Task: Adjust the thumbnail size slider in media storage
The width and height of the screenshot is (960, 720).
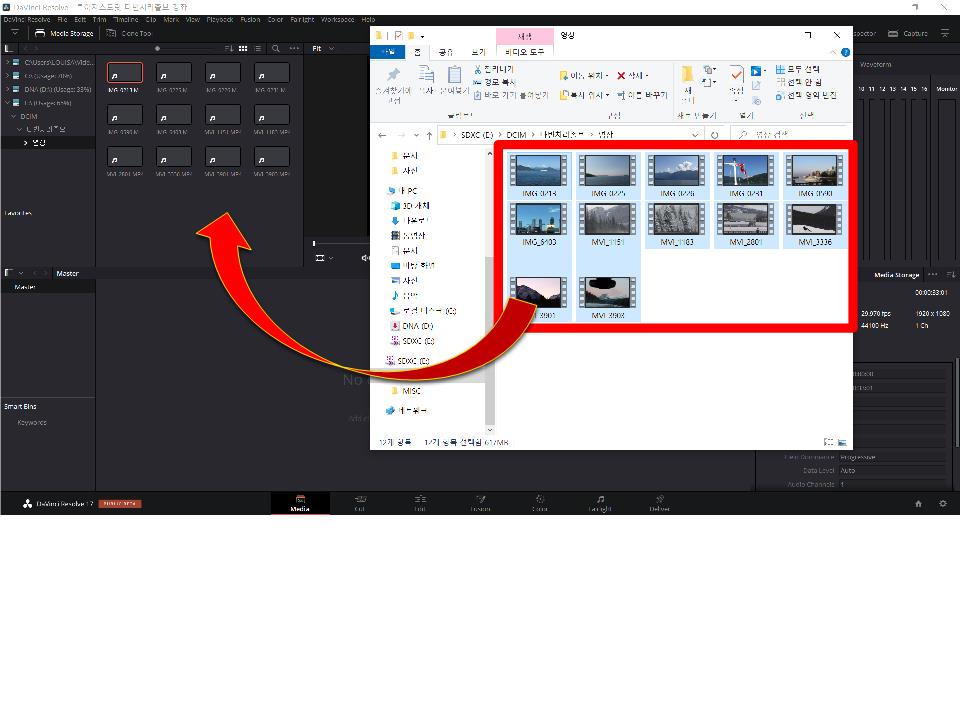Action: 157,48
